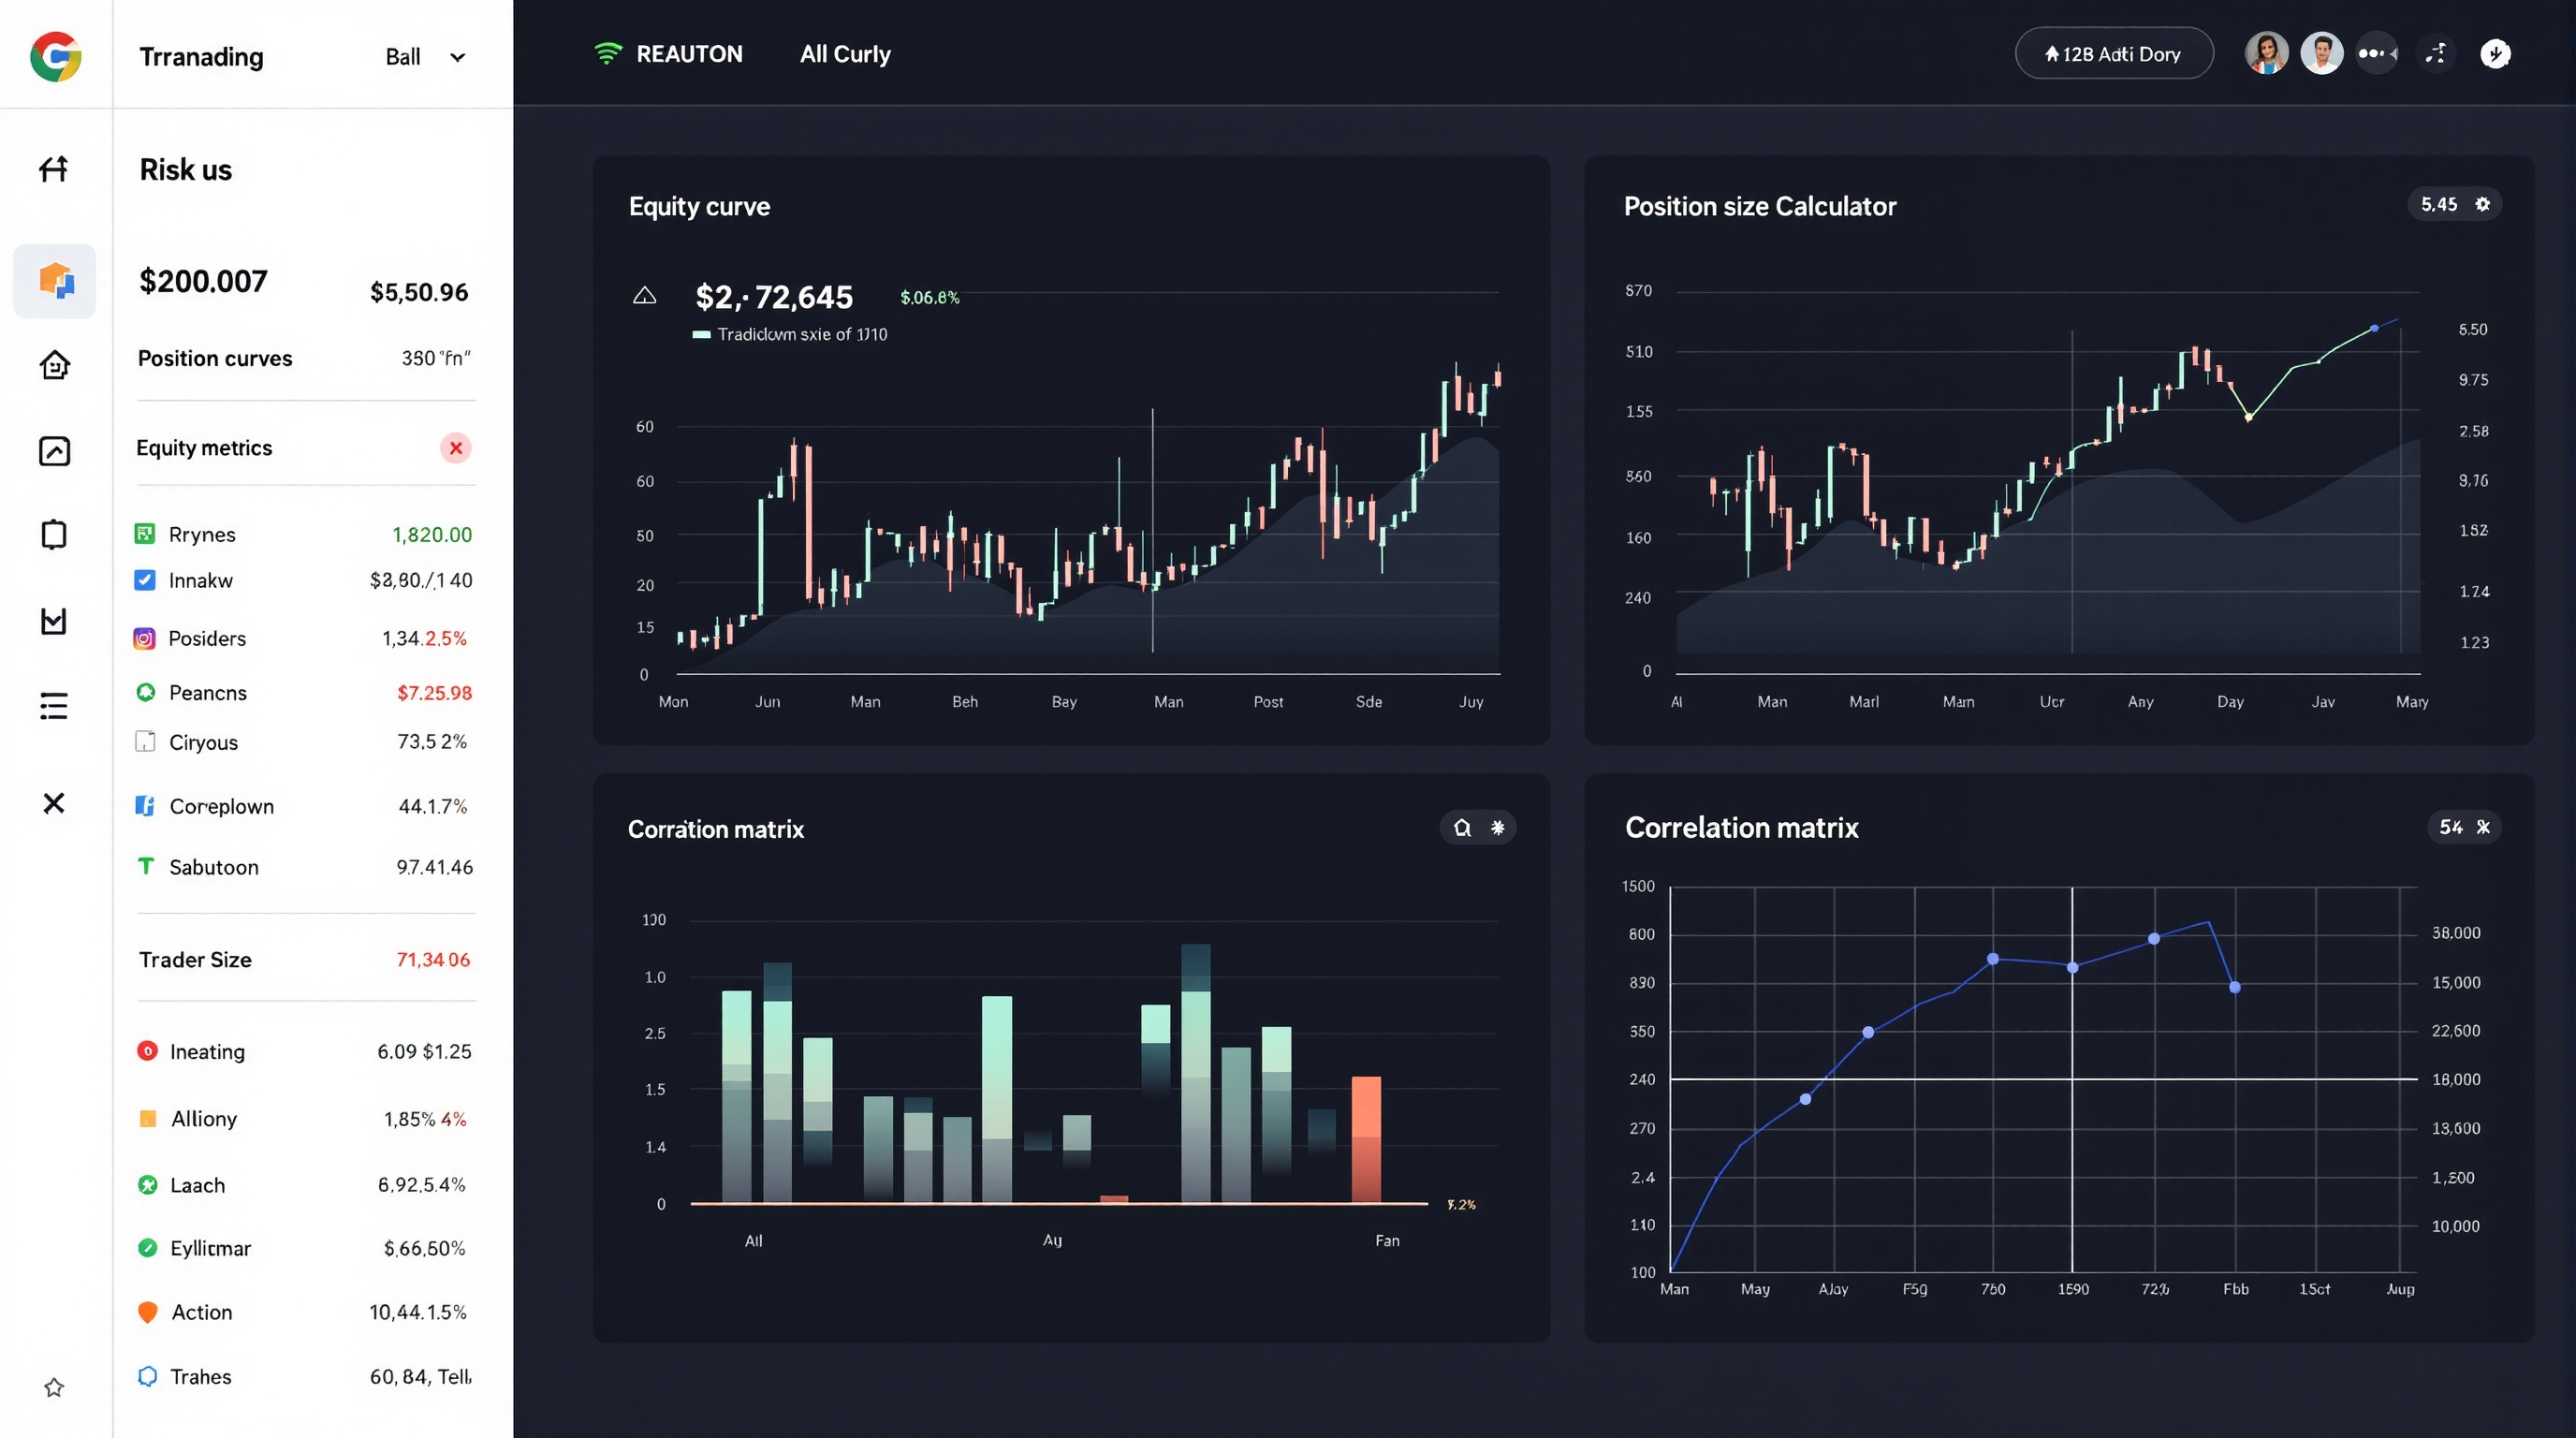This screenshot has width=2576, height=1438.
Task: Click the $7.25.98 Peancns value
Action: tap(434, 692)
